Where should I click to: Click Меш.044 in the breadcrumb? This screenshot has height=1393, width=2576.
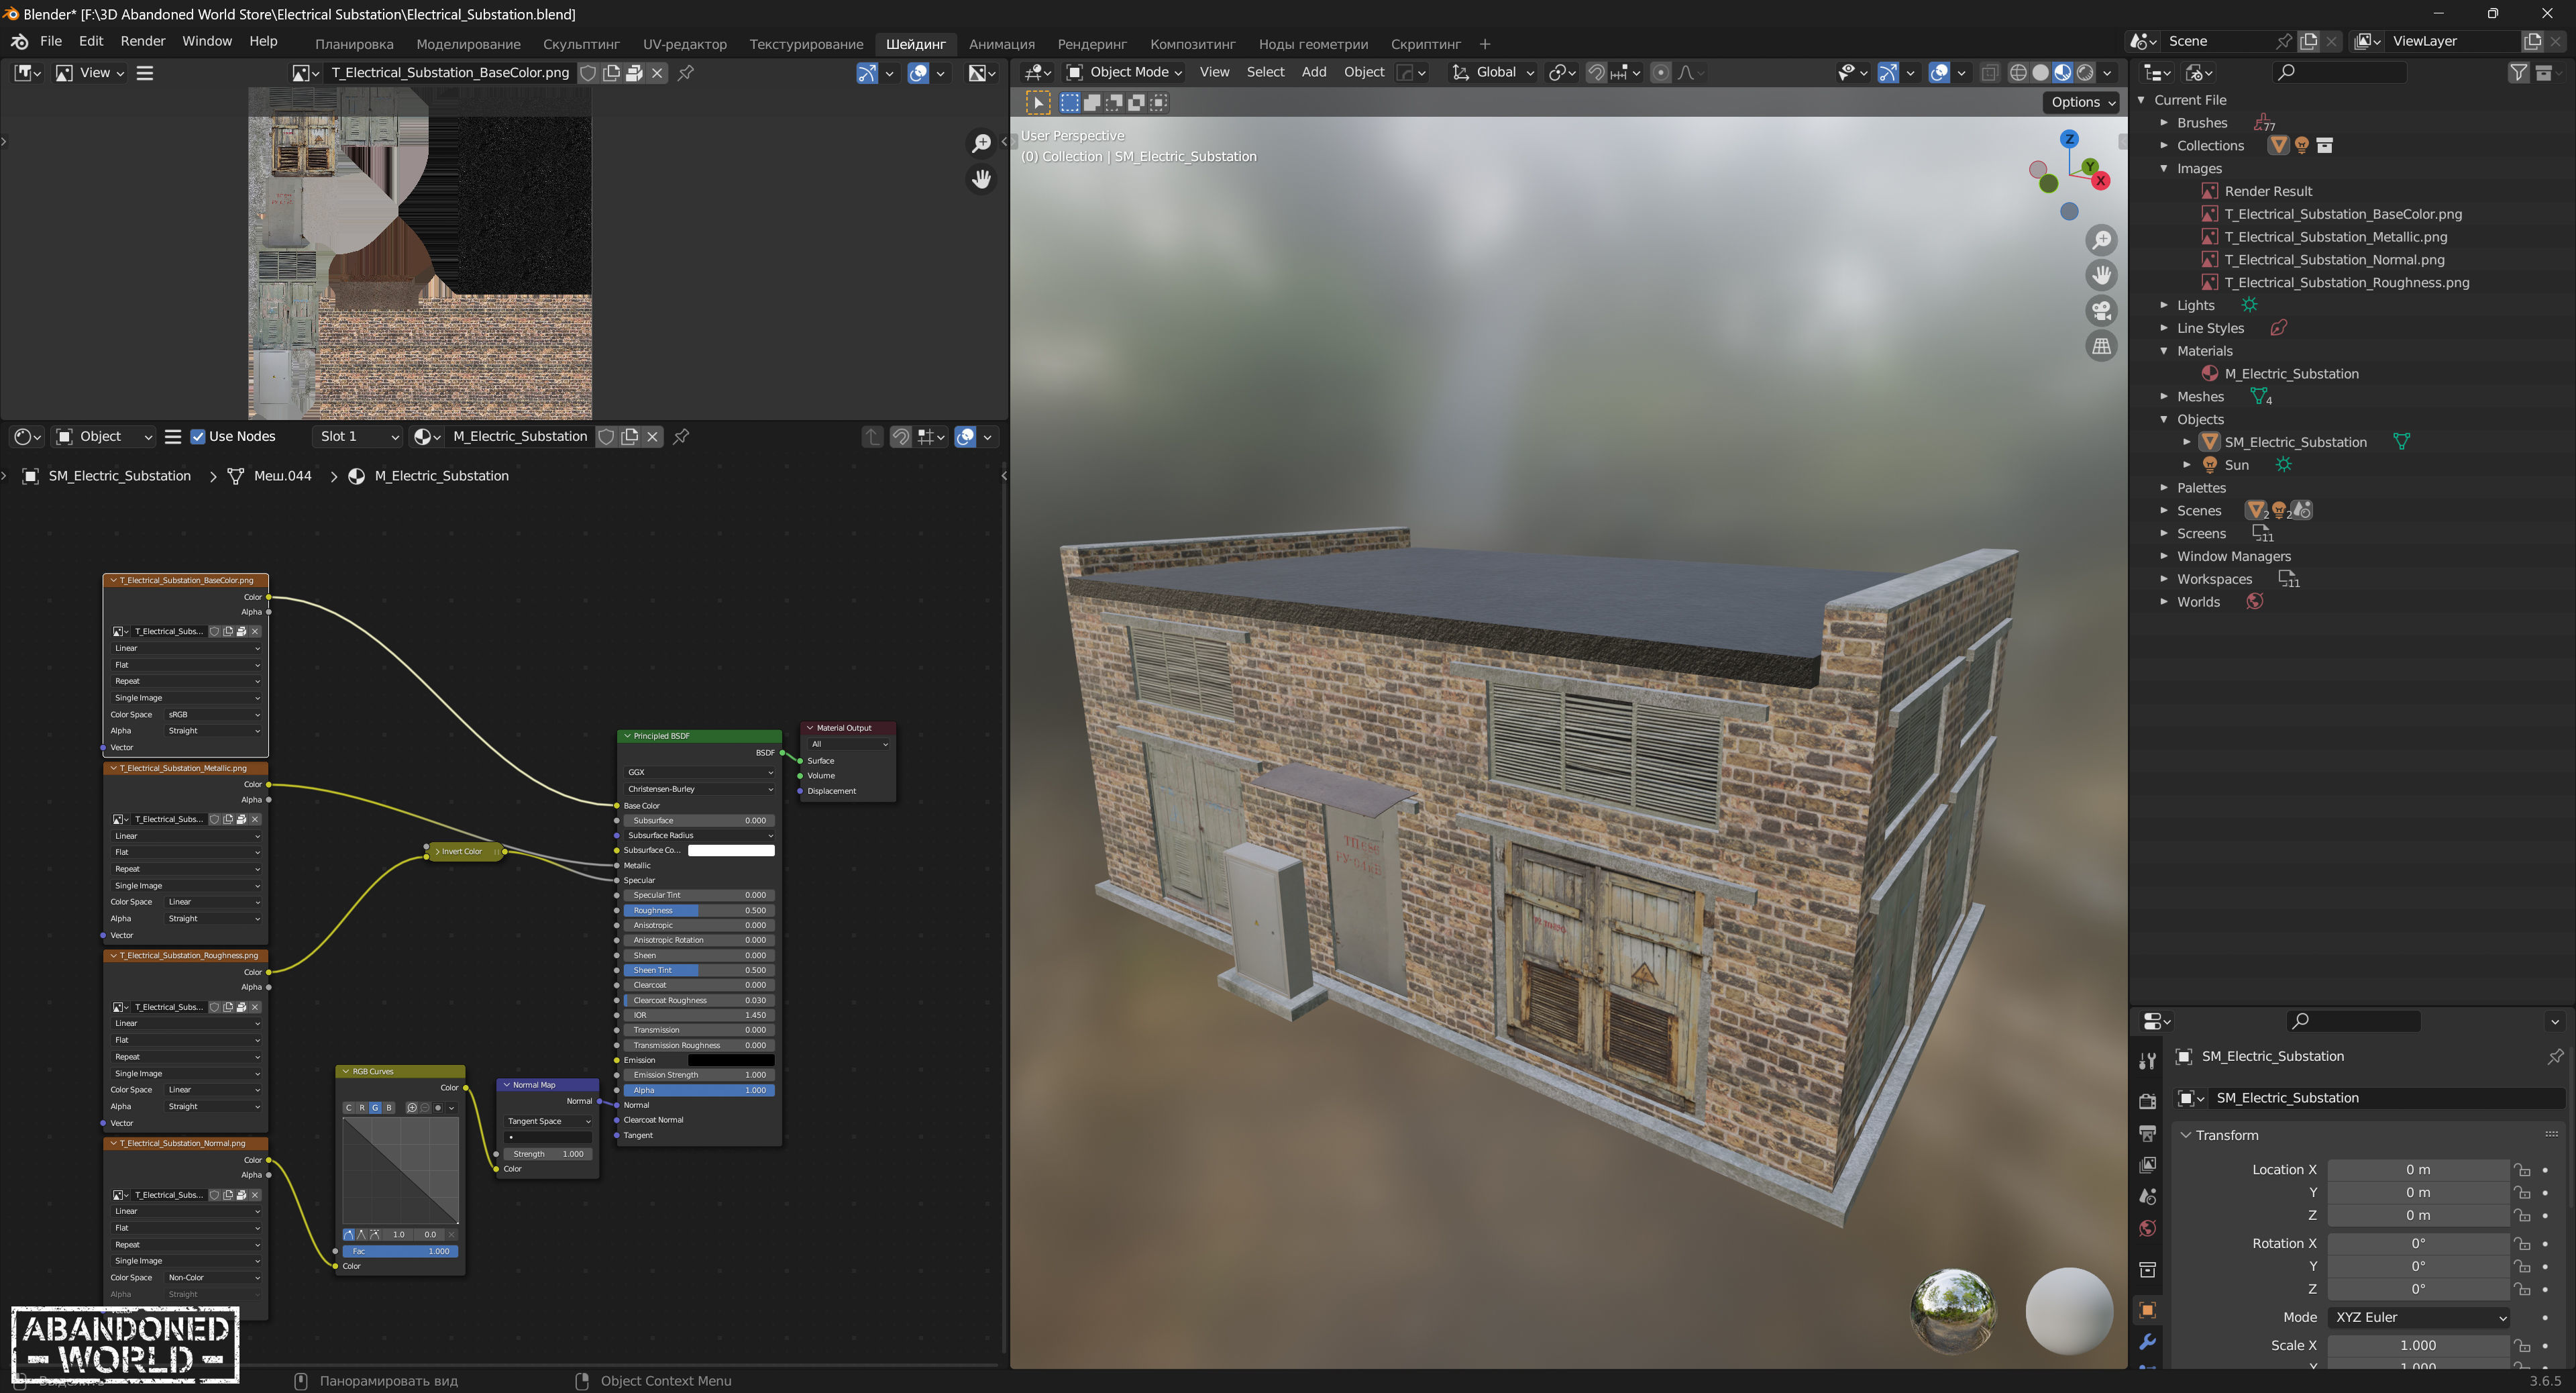(x=283, y=476)
